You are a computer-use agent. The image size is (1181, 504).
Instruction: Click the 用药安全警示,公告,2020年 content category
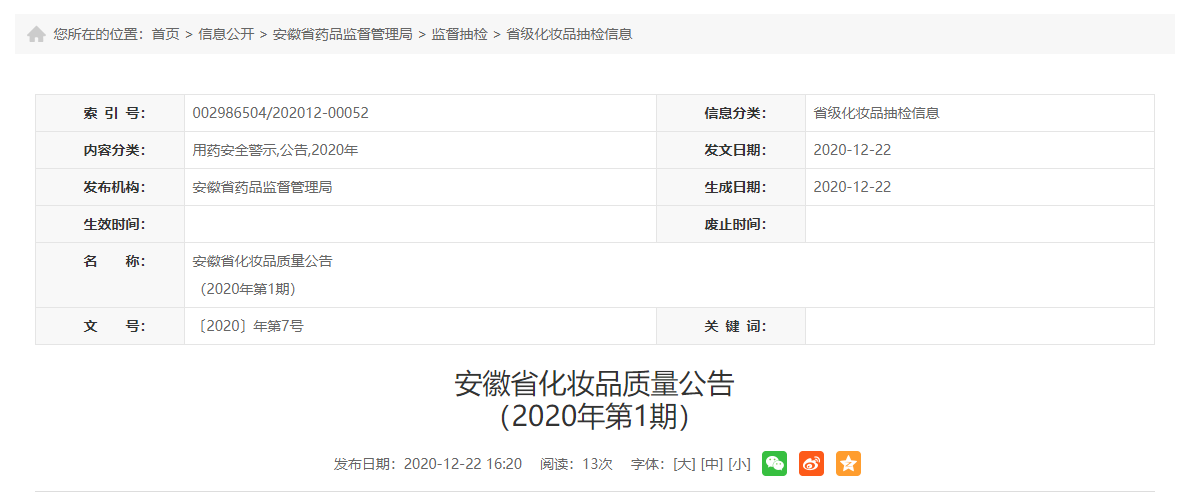tap(275, 150)
